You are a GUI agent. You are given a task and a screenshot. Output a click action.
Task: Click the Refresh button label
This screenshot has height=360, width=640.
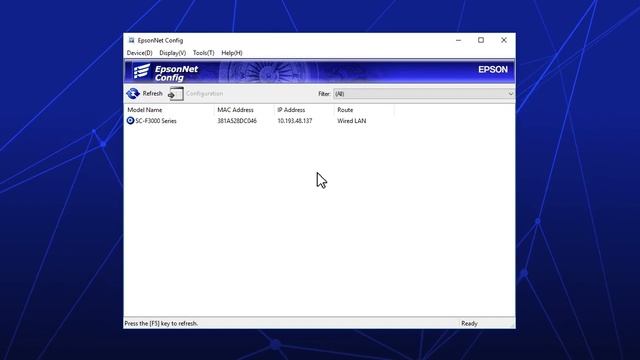(153, 93)
